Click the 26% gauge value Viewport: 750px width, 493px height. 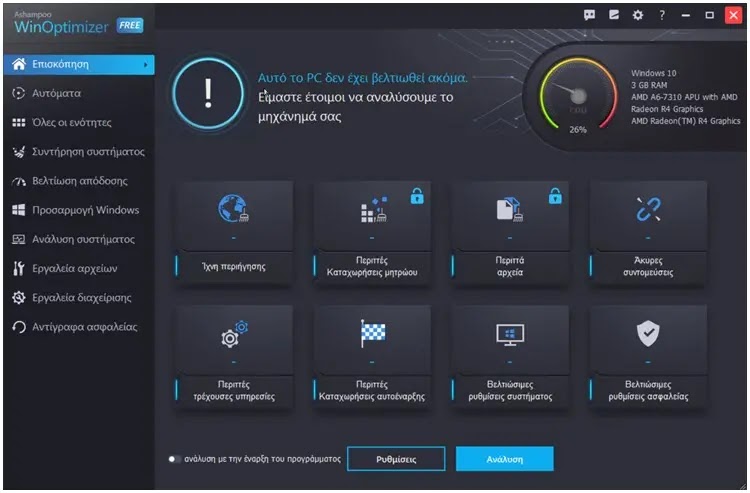578,130
